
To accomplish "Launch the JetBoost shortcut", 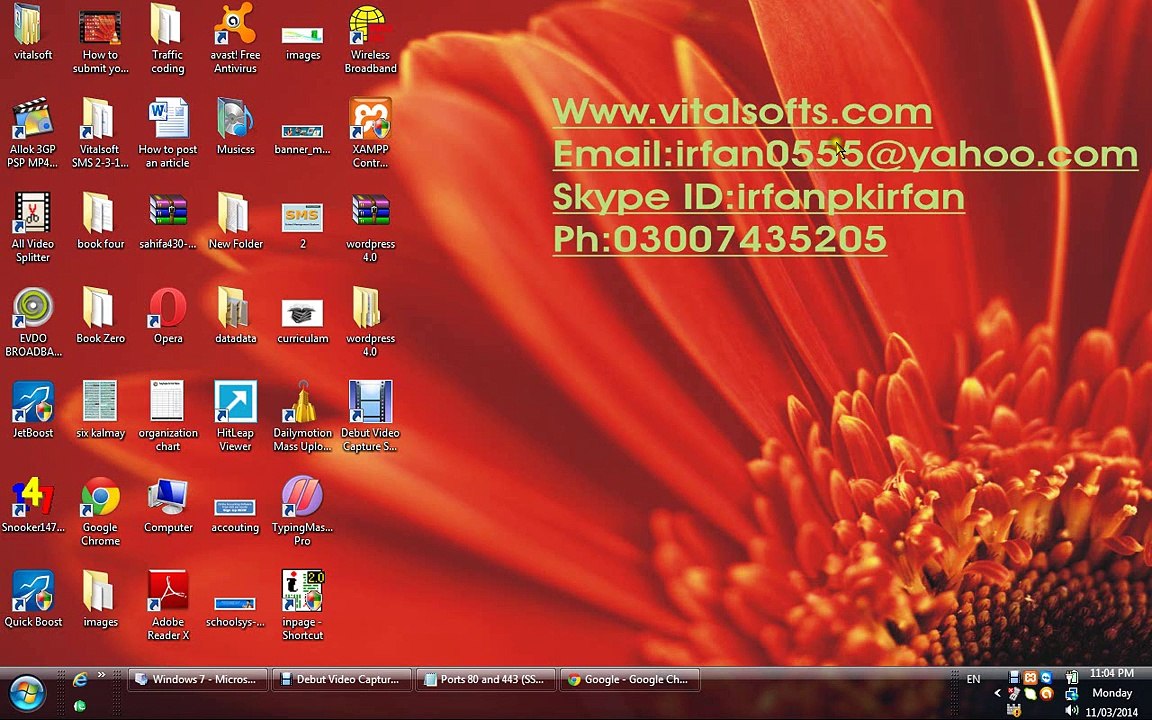I will (32, 410).
